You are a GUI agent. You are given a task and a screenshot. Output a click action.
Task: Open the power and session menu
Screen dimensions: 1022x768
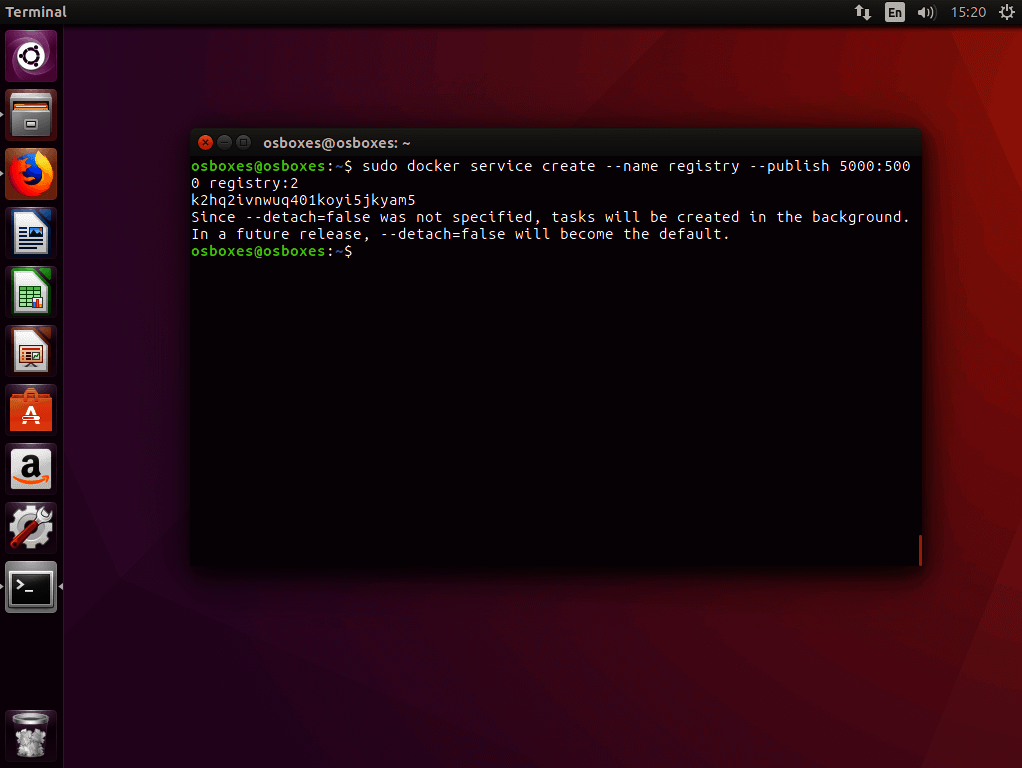1006,12
